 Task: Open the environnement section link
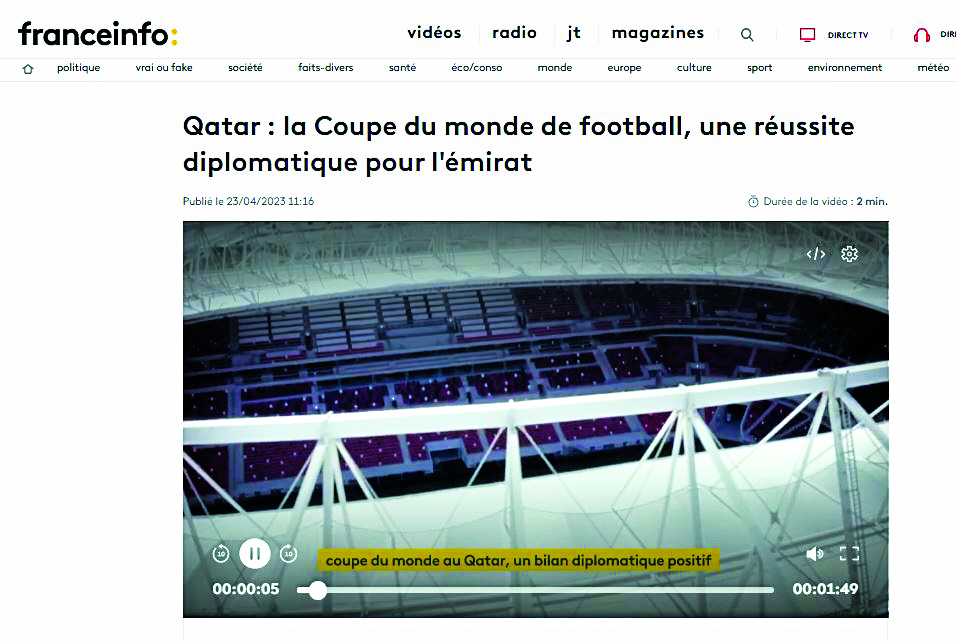(x=844, y=68)
